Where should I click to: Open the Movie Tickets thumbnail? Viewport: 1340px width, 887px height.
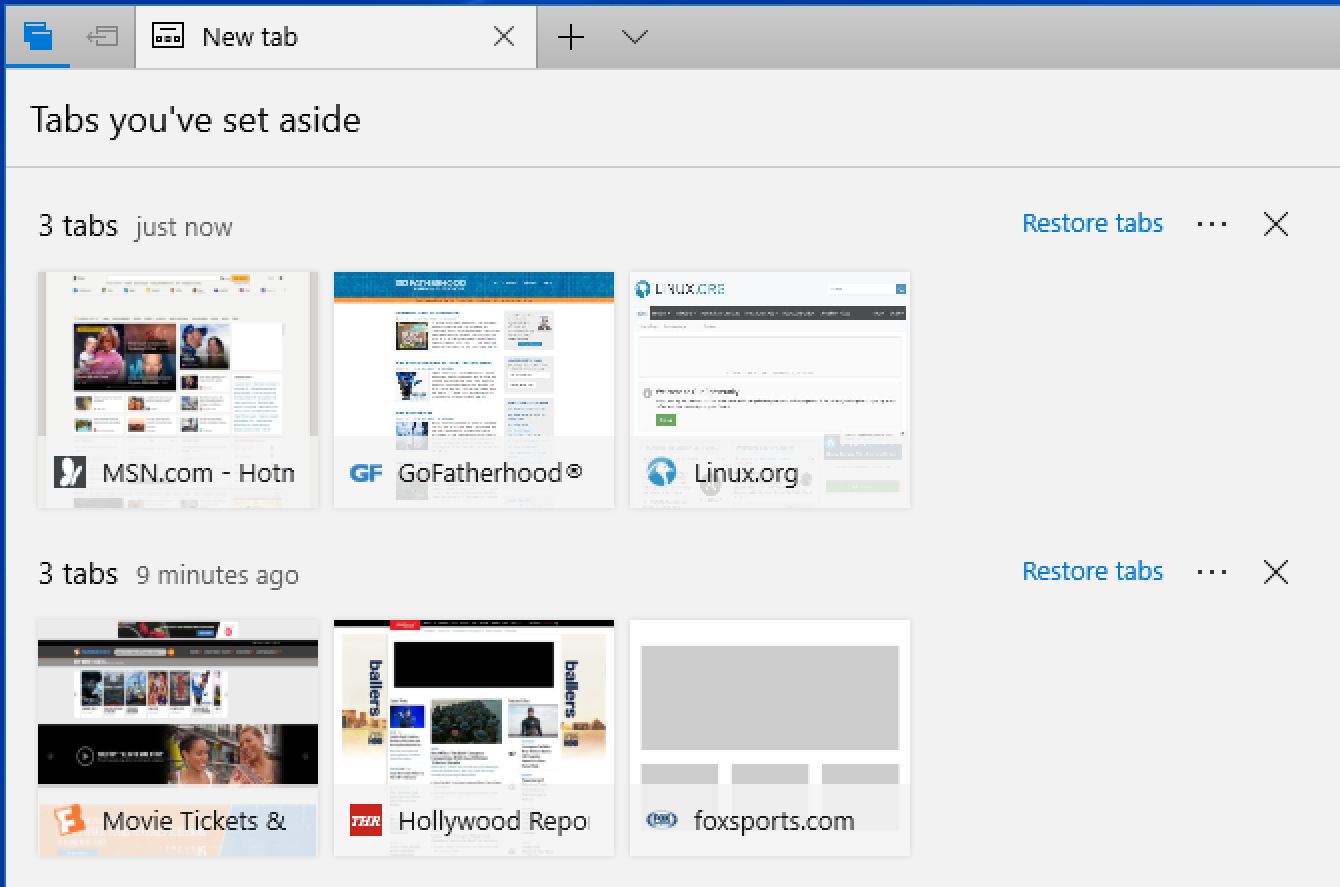(x=178, y=738)
